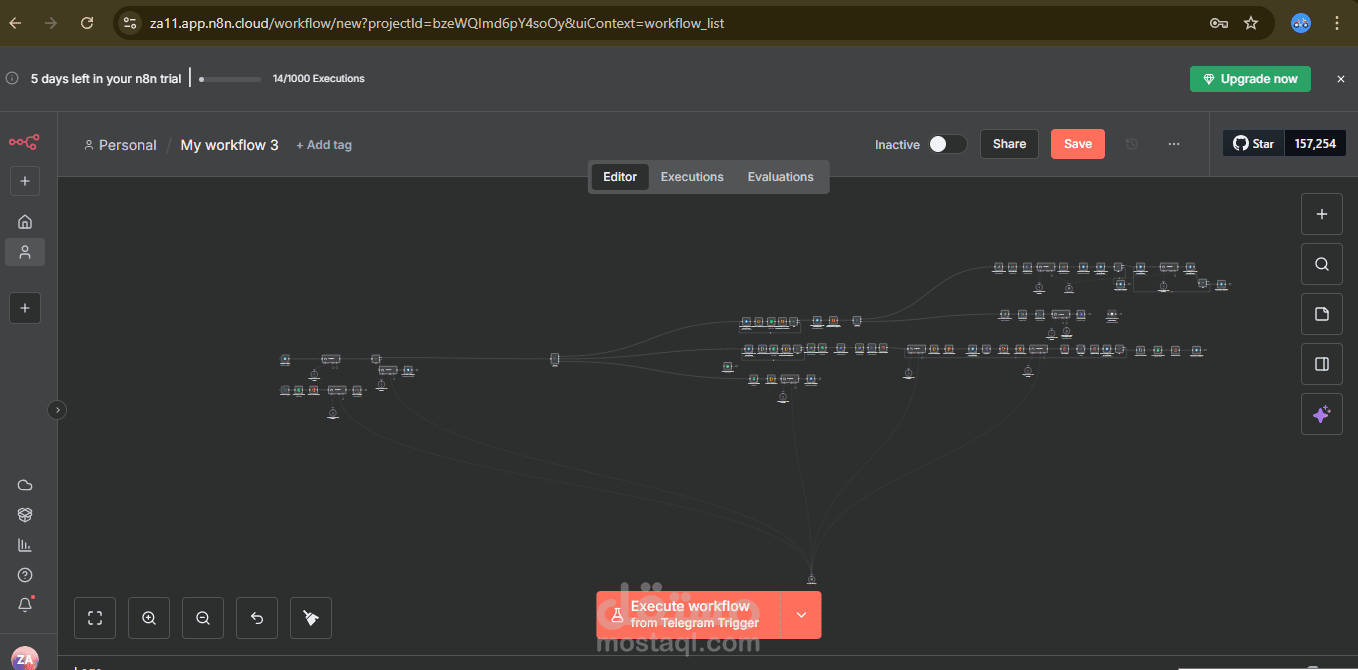Click the Upgrade now button
This screenshot has height=670, width=1358.
point(1250,79)
